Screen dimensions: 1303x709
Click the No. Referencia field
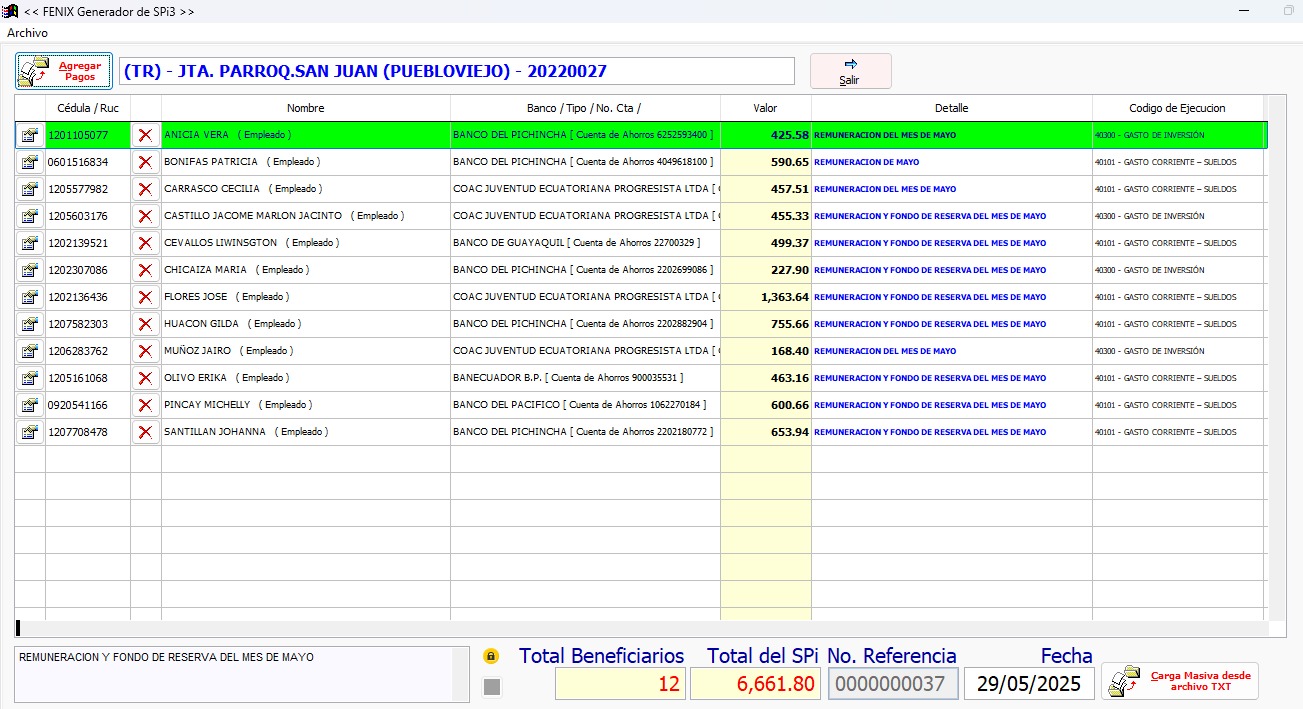click(x=892, y=684)
